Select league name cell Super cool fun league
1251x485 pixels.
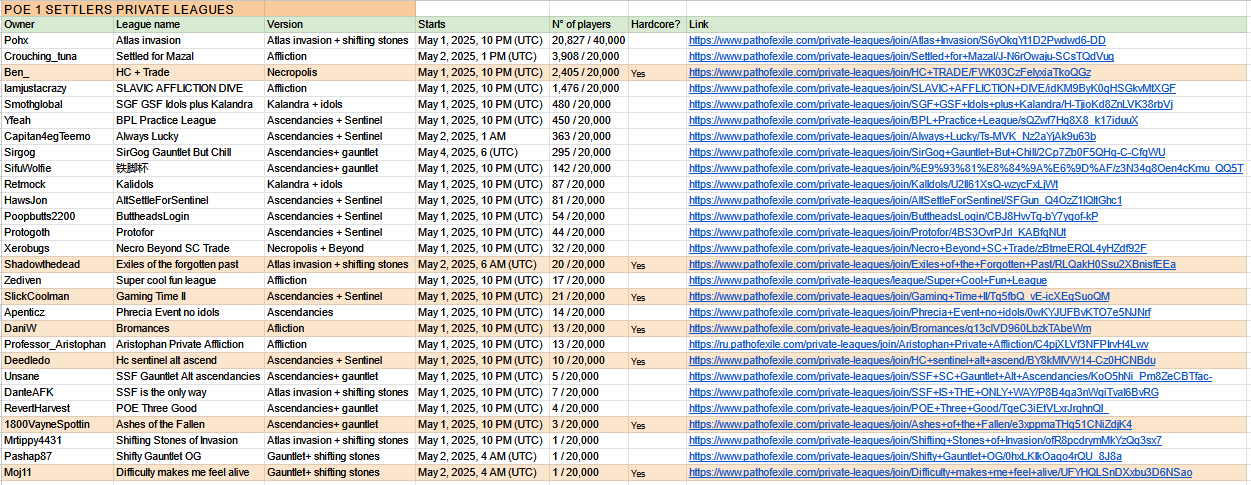point(188,280)
